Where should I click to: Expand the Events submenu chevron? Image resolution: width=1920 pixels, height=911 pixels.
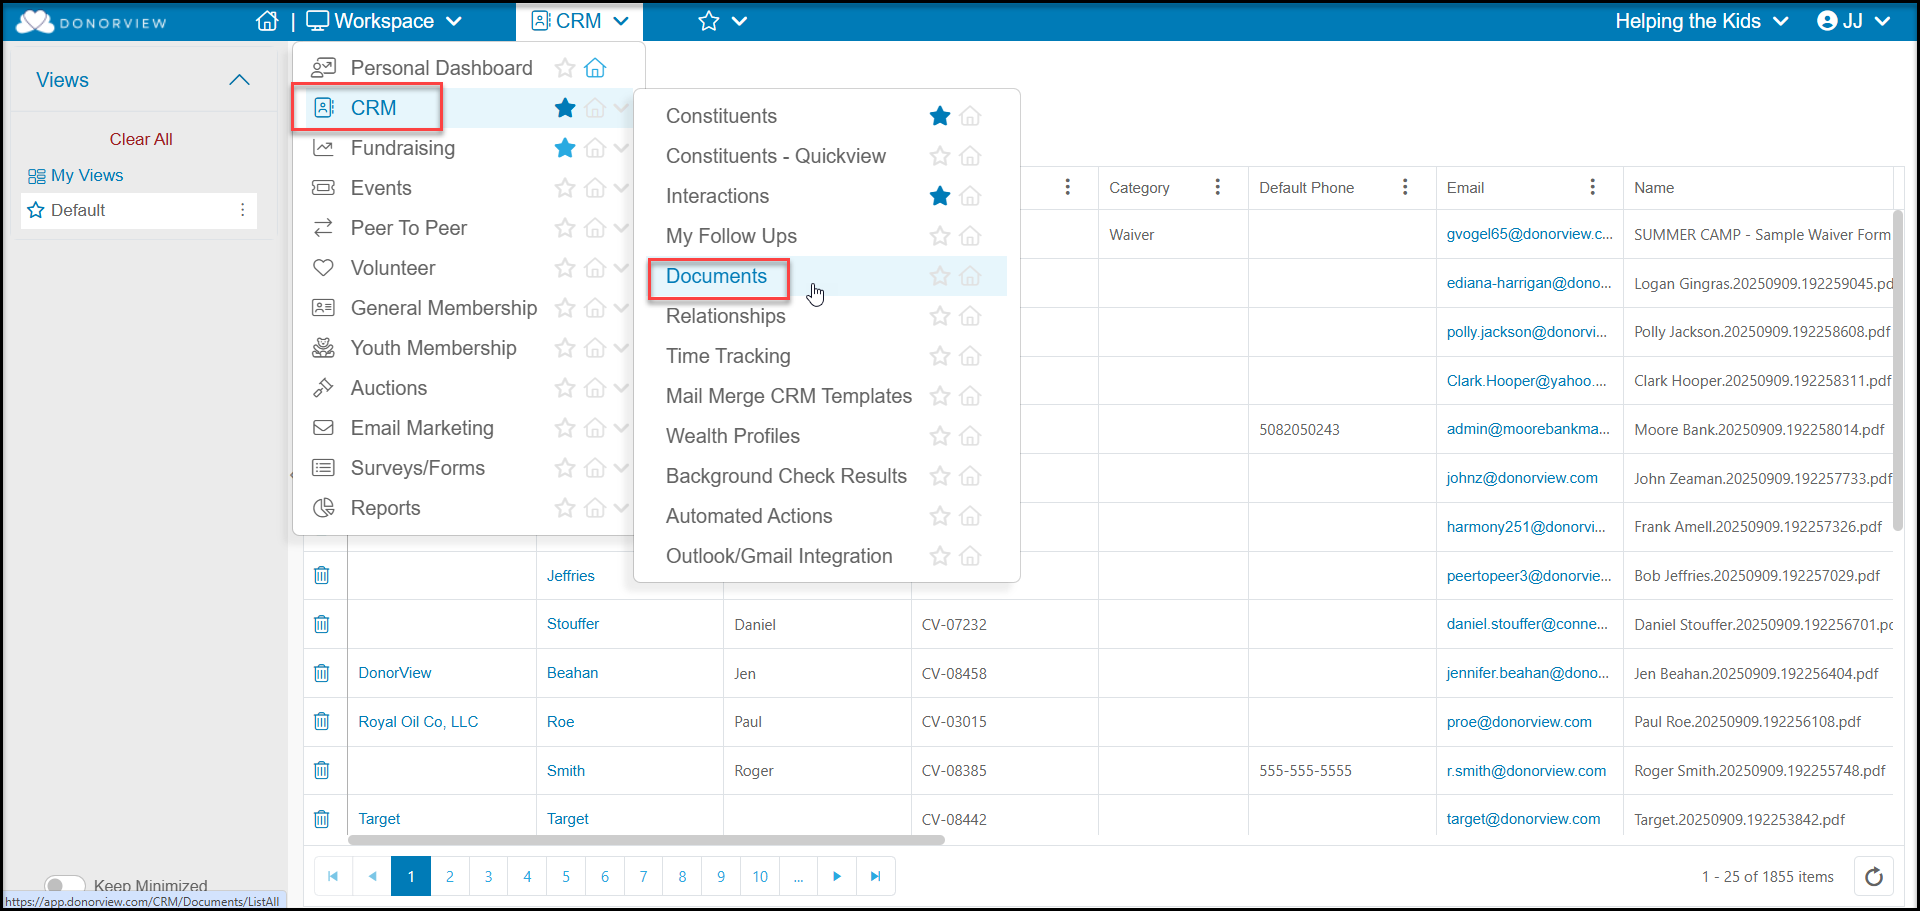(622, 188)
